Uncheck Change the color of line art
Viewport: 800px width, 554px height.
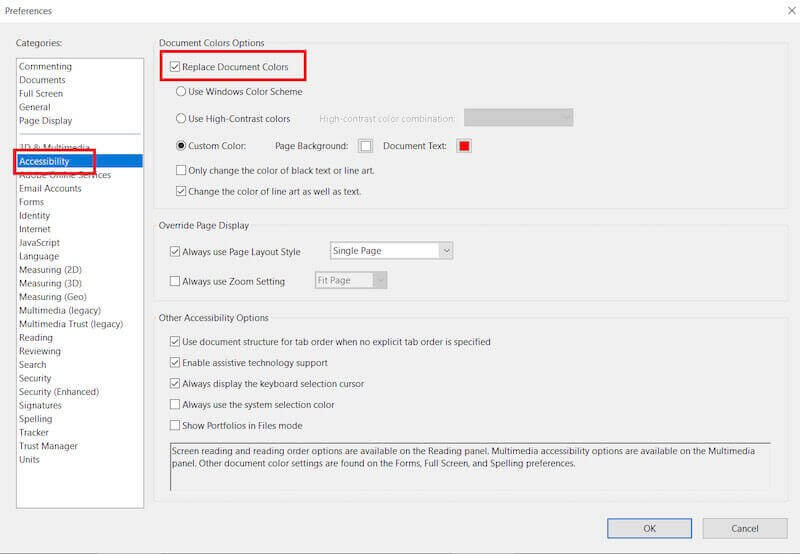tap(181, 191)
